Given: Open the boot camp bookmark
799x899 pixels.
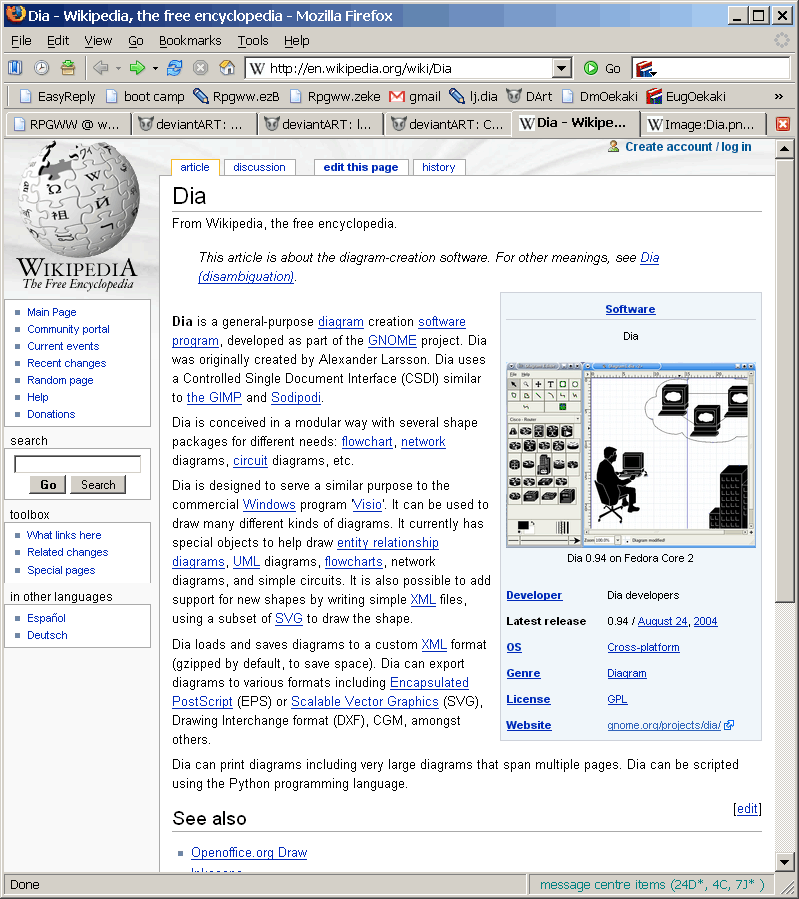Looking at the screenshot, I should click(x=146, y=96).
